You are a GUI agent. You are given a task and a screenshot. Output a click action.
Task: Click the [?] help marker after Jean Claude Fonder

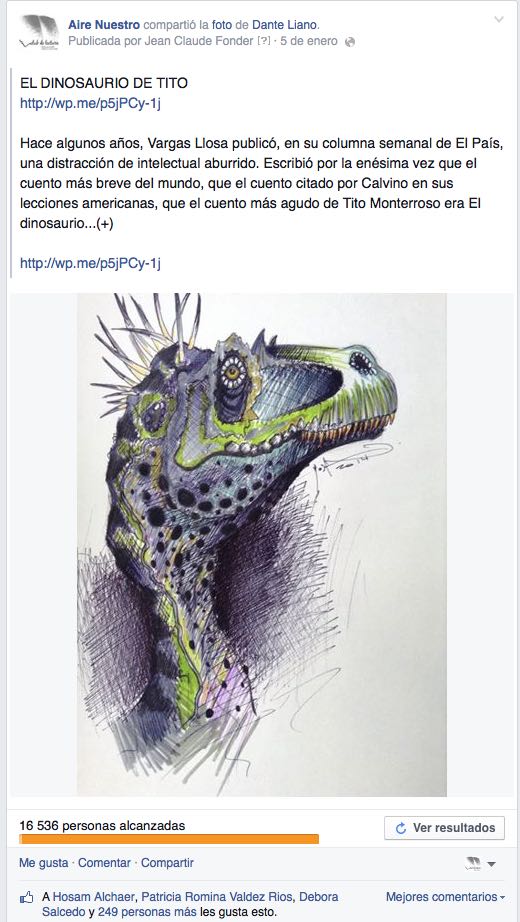coord(264,41)
